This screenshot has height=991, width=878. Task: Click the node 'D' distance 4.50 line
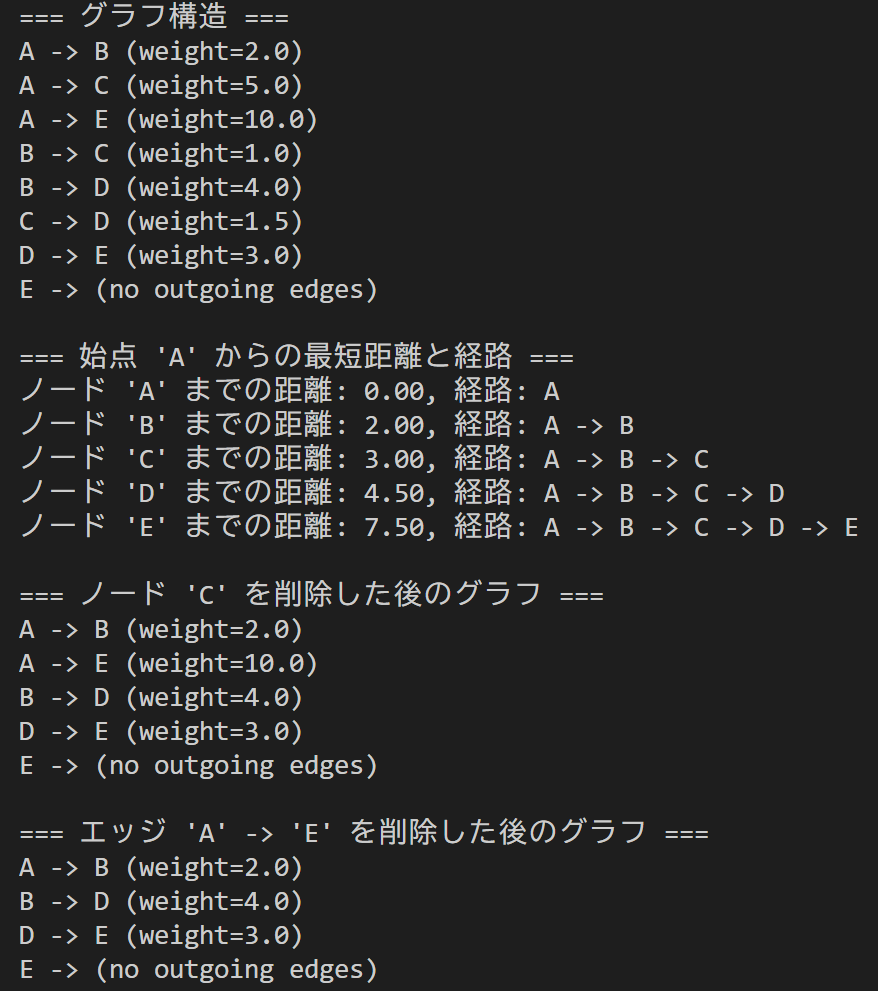tap(401, 493)
